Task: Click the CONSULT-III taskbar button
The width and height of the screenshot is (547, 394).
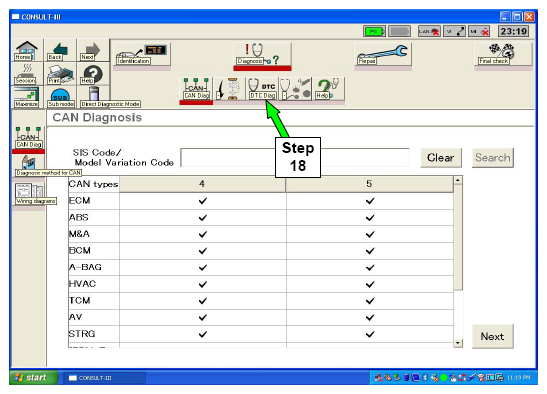Action: pyautogui.click(x=104, y=378)
